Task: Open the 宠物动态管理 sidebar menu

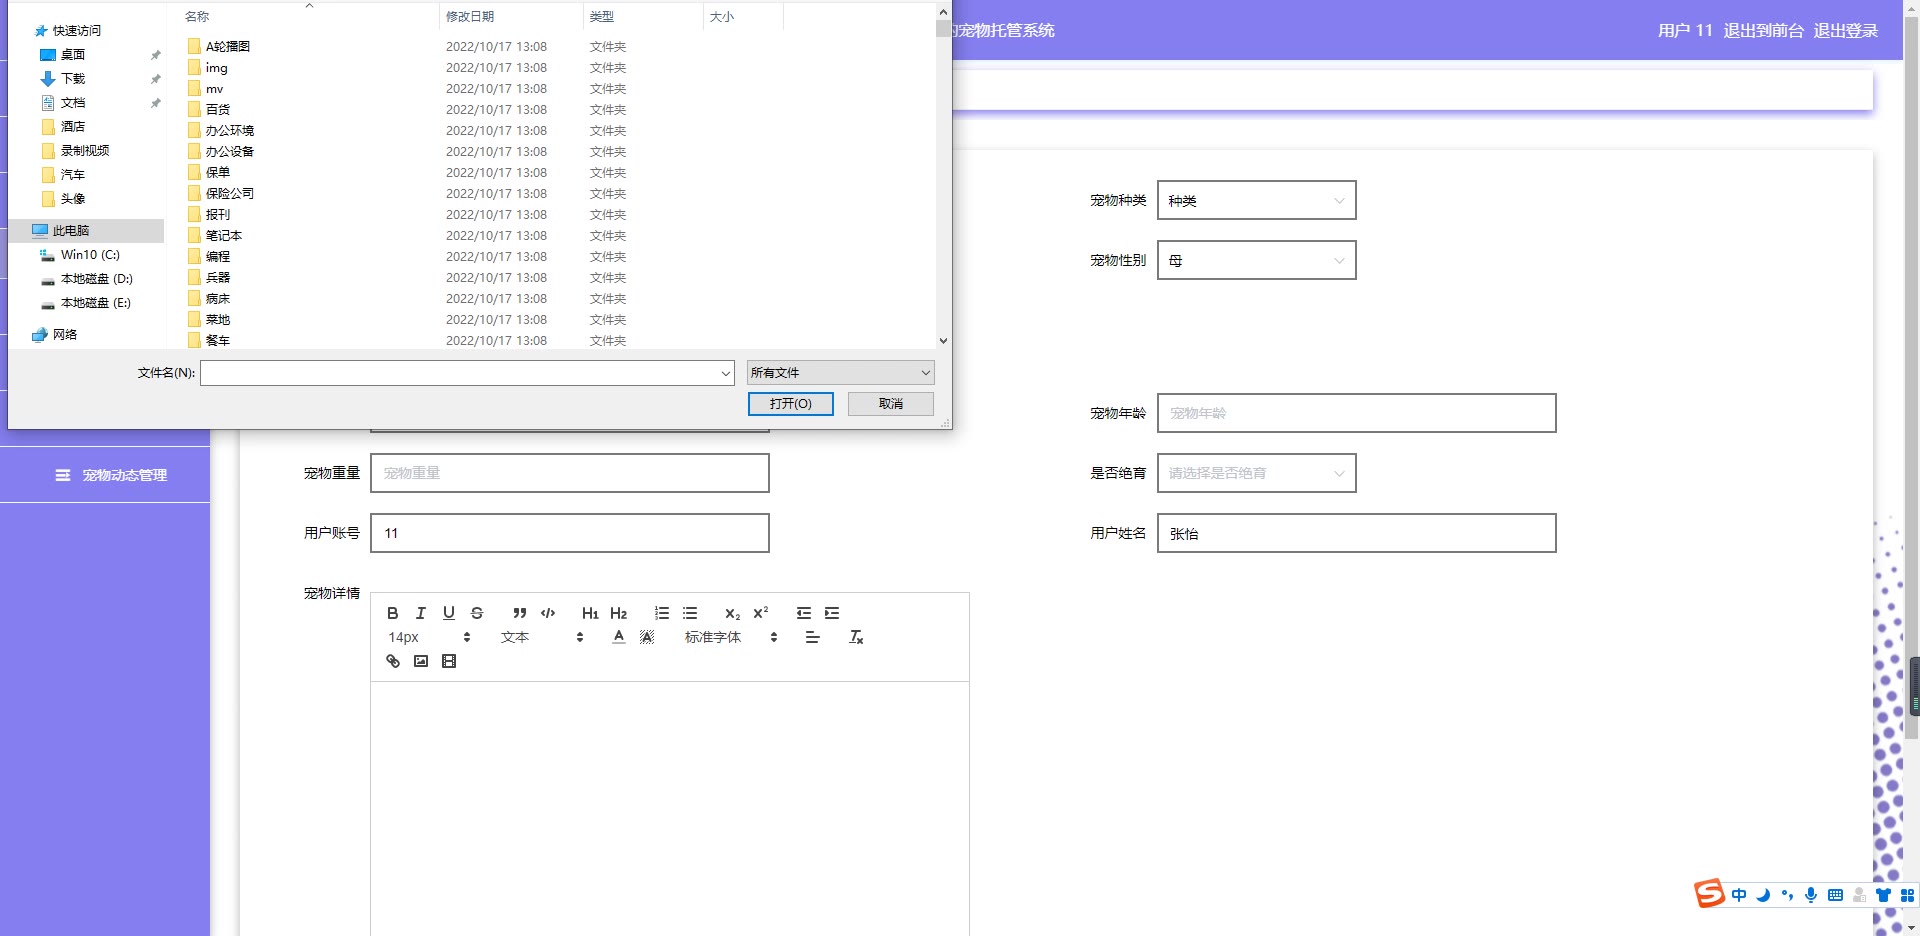Action: click(x=105, y=475)
